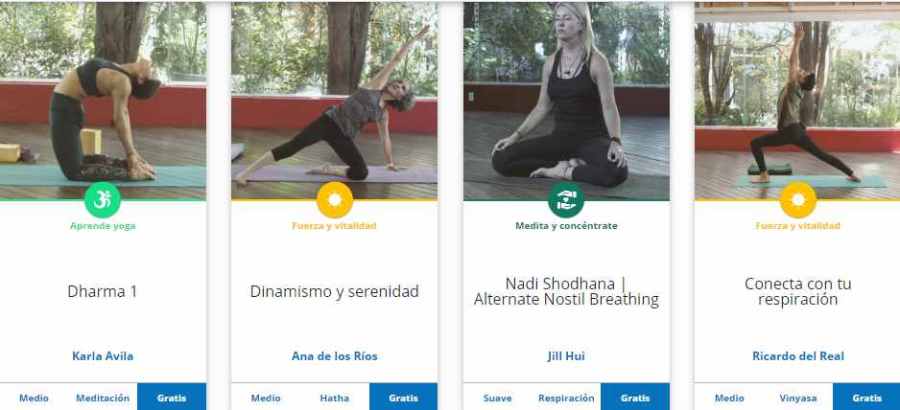Click the Medita y concéntrate hands icon
Image resolution: width=900 pixels, height=410 pixels.
point(566,200)
